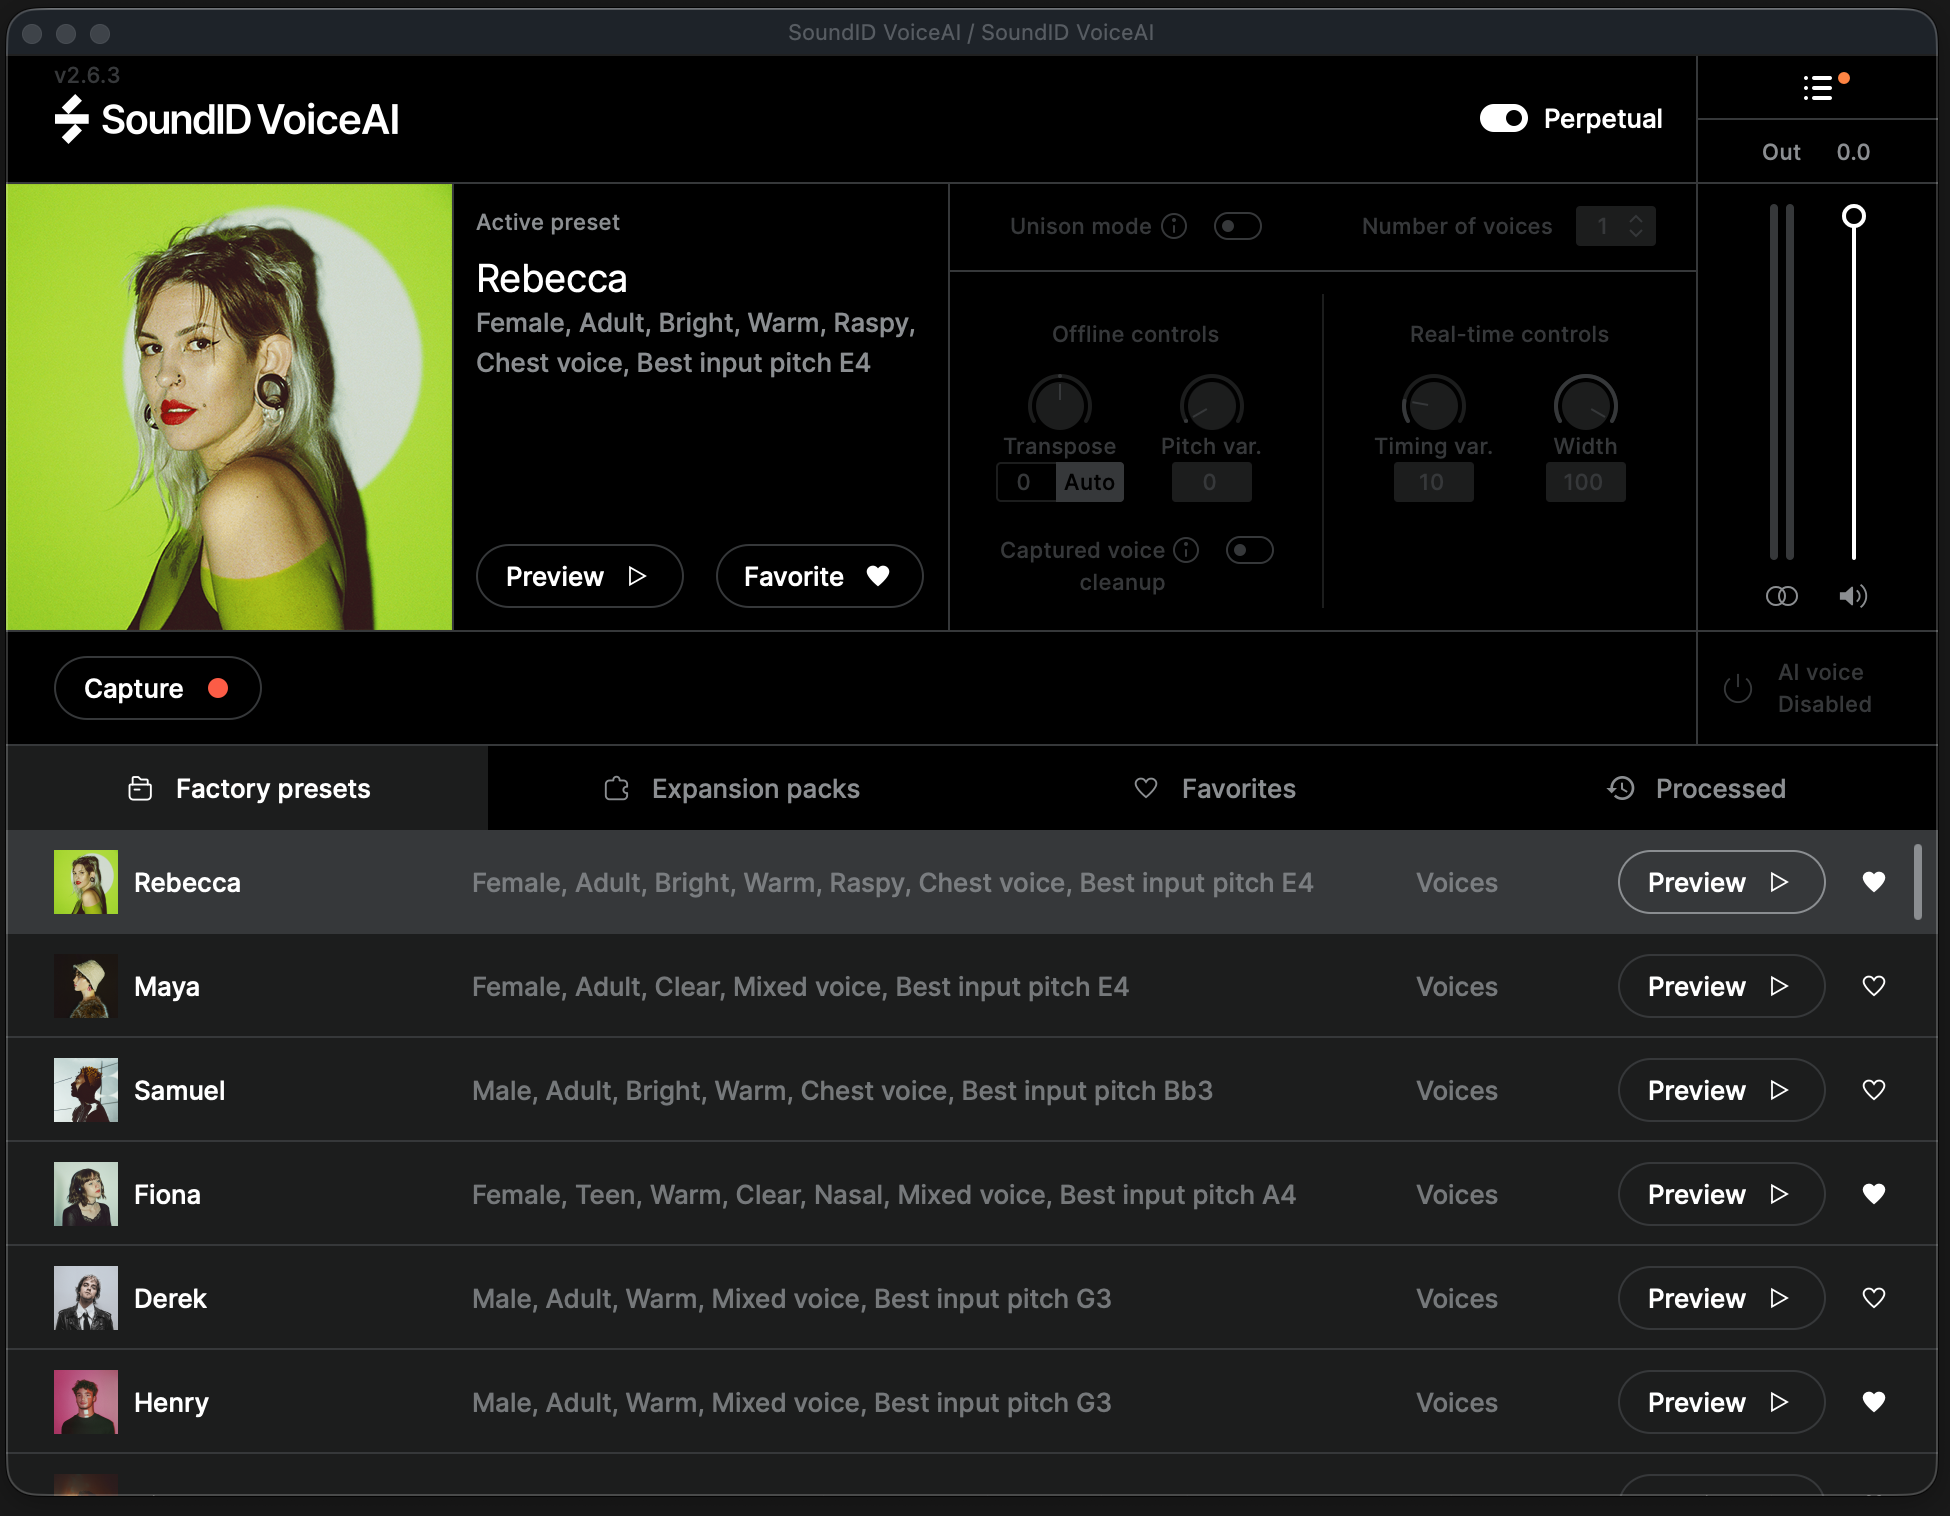
Task: Favorite Maya with the heart icon
Action: coord(1874,986)
